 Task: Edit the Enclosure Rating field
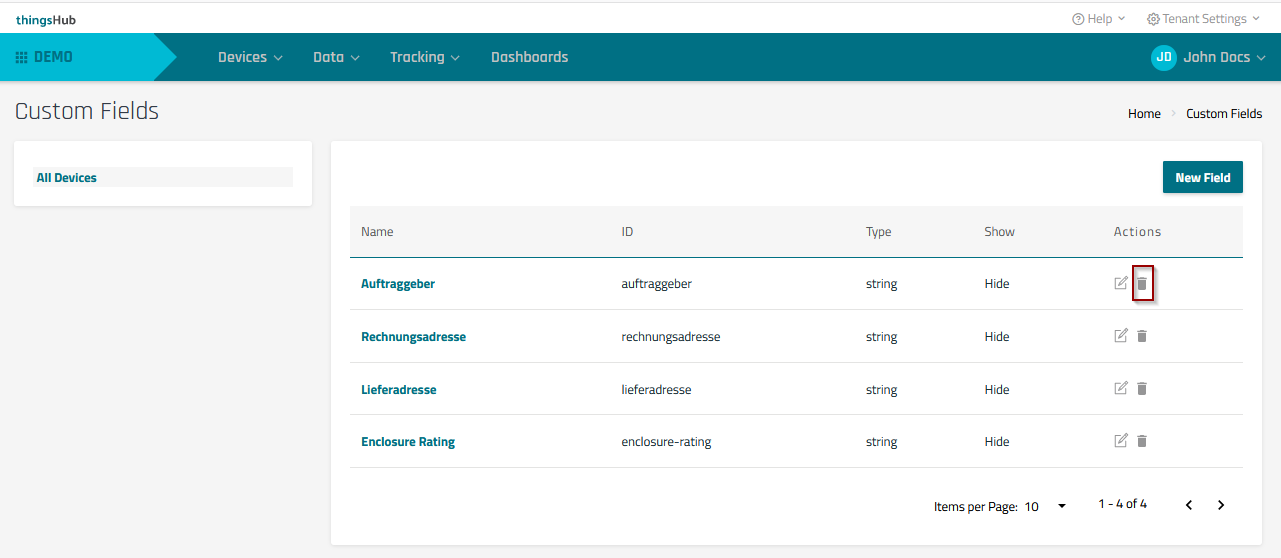click(1121, 441)
